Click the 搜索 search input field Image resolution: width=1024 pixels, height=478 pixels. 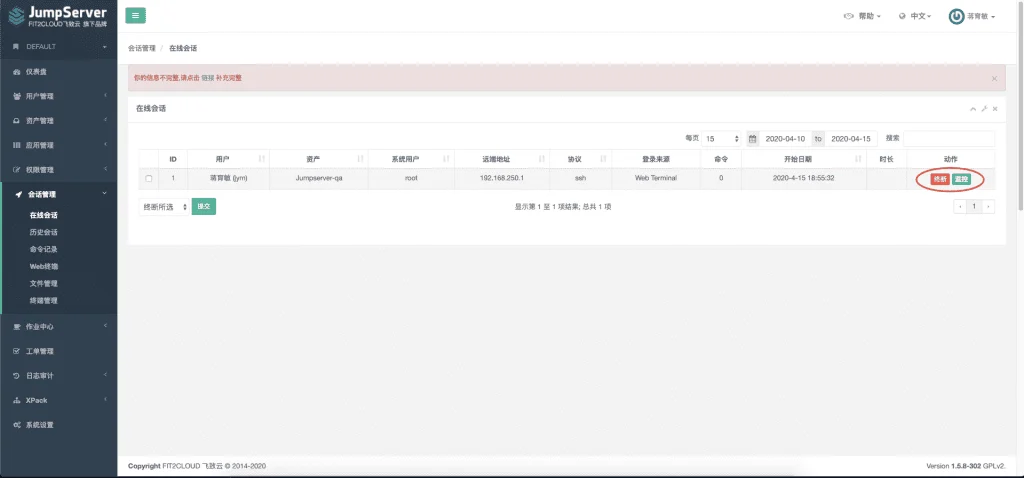pyautogui.click(x=949, y=138)
